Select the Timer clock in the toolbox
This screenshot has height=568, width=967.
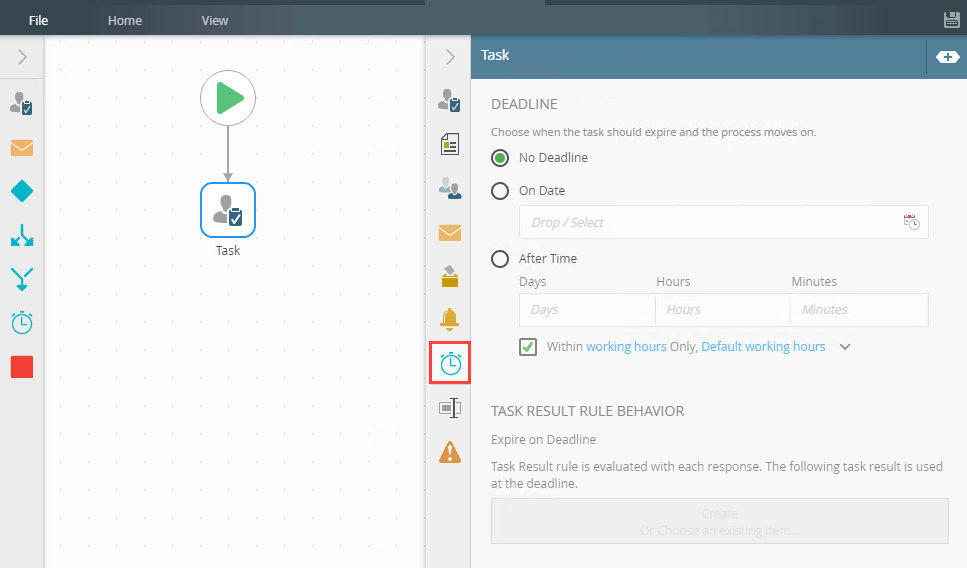pos(22,323)
